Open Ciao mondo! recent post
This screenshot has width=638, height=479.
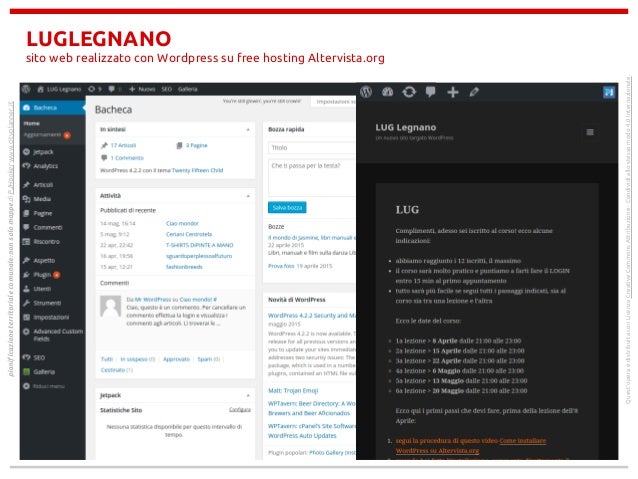[182, 223]
